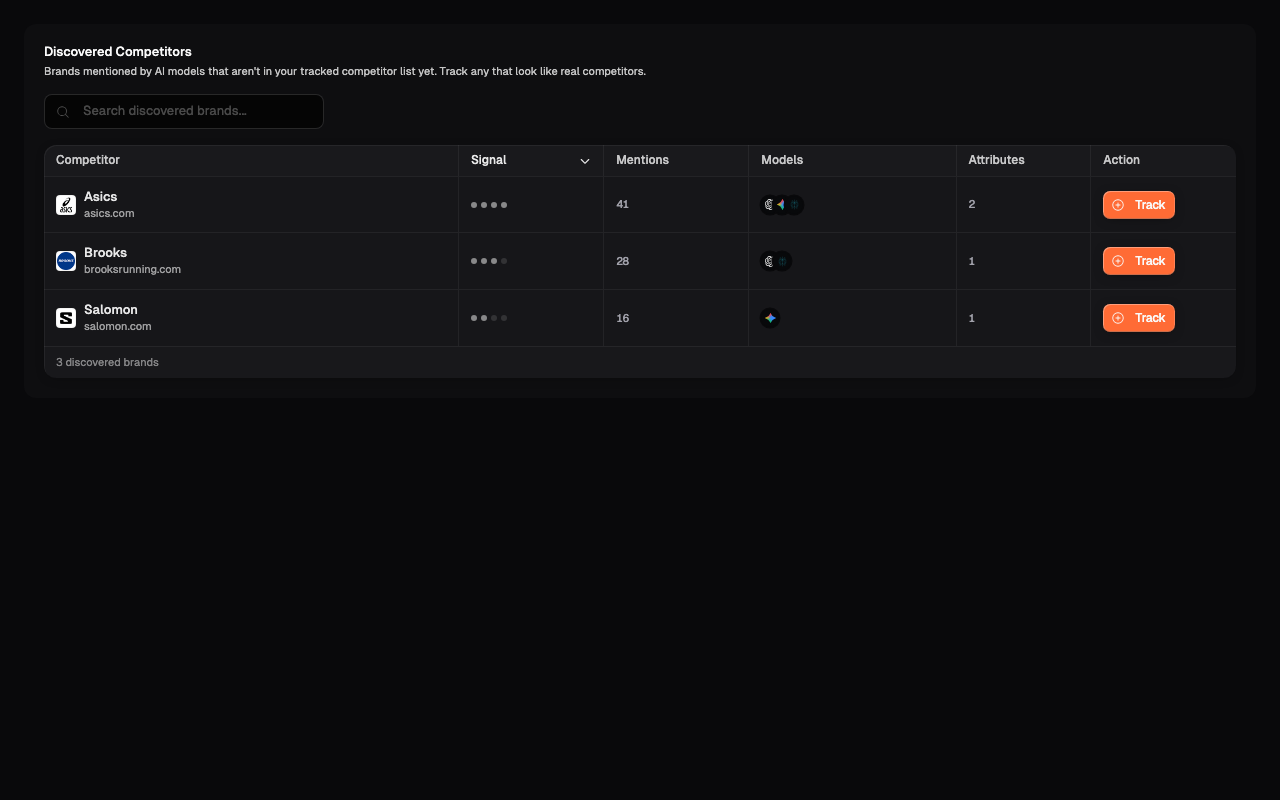1280x800 pixels.
Task: Click the 28 mentions value
Action: (x=623, y=261)
